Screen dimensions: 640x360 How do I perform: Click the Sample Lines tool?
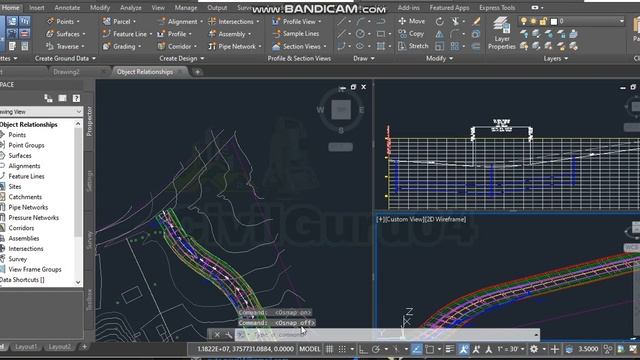(x=296, y=34)
